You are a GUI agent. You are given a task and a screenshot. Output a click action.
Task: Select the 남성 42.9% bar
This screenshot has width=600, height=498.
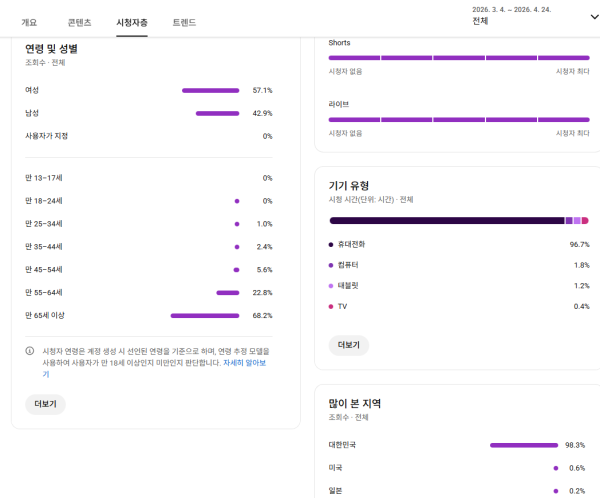pyautogui.click(x=217, y=113)
